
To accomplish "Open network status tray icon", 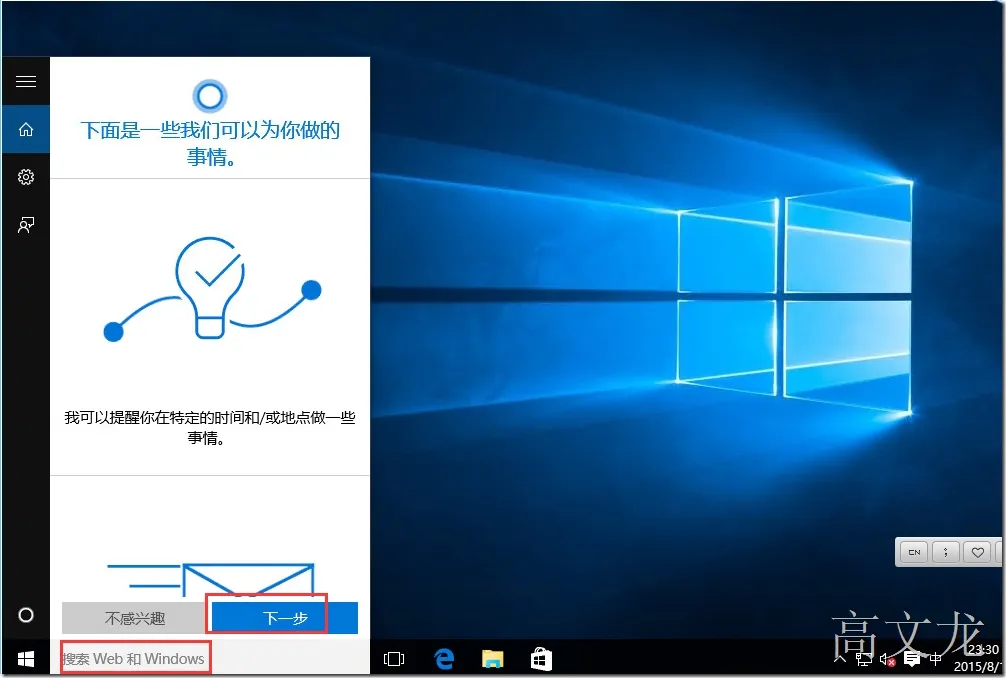I will pos(864,659).
